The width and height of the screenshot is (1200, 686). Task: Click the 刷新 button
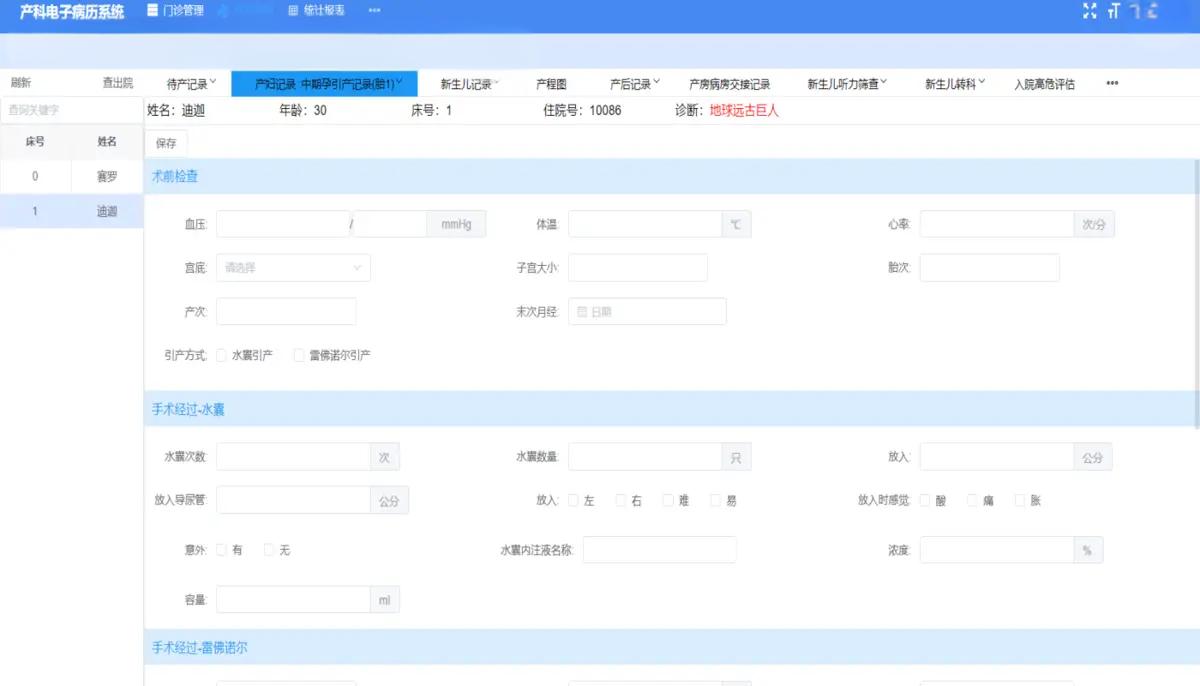click(x=21, y=83)
